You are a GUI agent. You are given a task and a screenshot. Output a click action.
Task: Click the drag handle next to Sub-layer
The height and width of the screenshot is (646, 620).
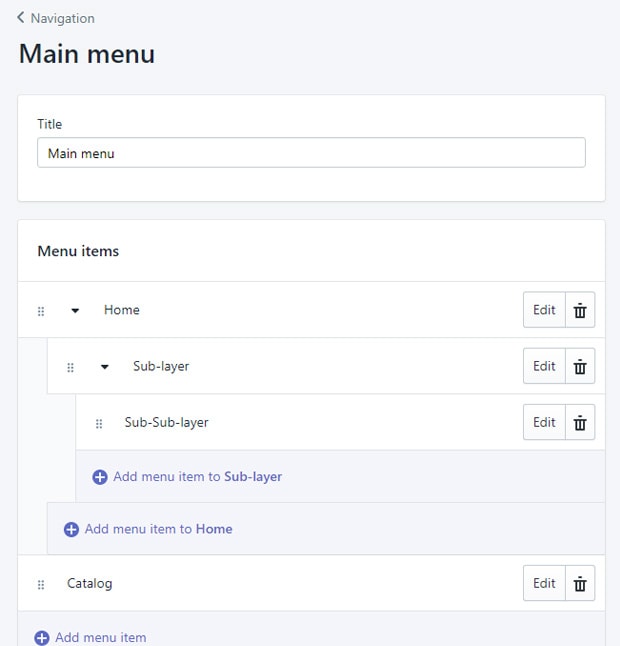pos(70,367)
